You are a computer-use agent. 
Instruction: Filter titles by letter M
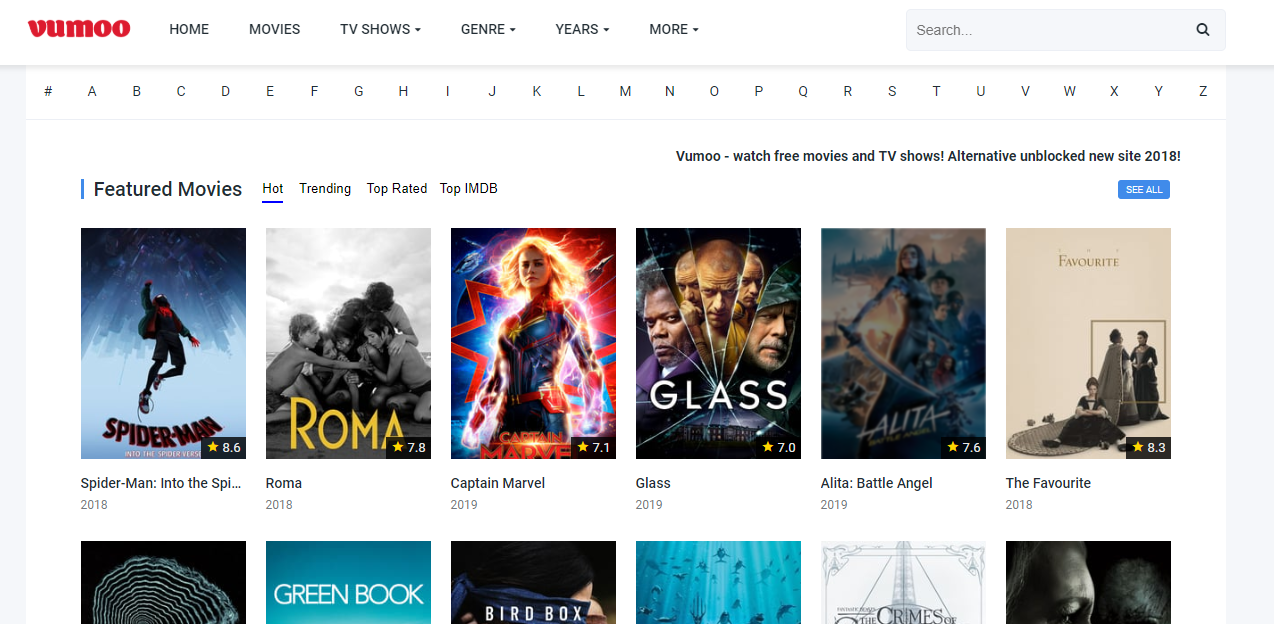coord(625,91)
